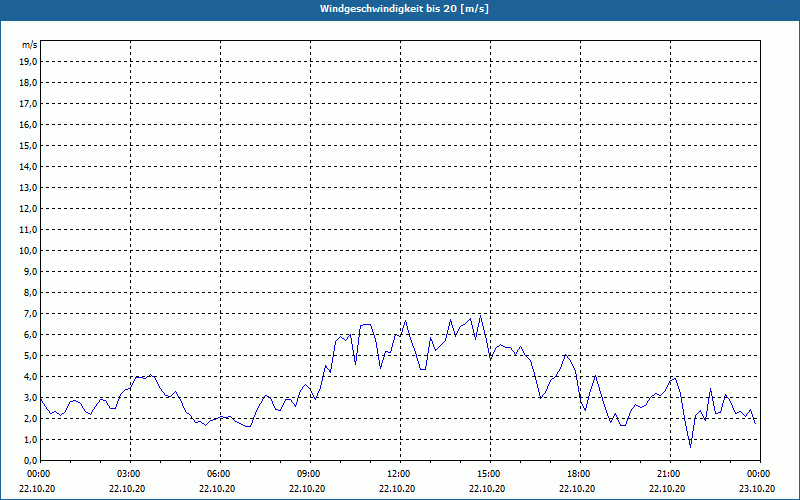Pick the 7,0 y-axis label

pos(31,314)
